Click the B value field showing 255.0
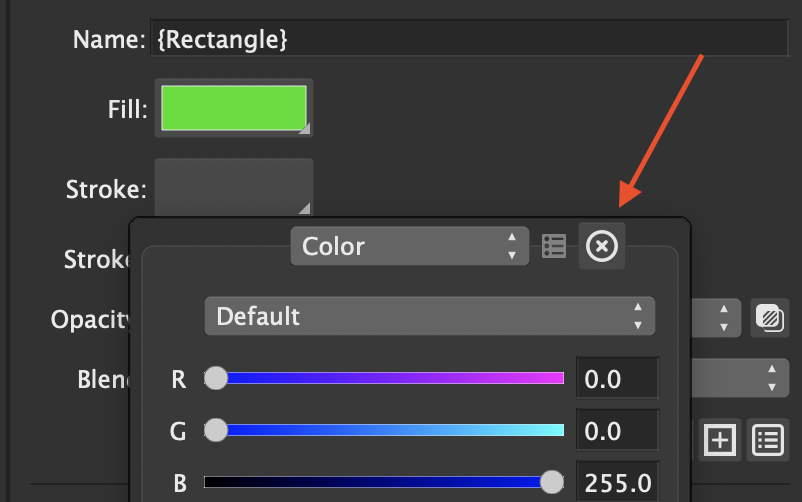Viewport: 802px width, 502px height. (x=617, y=484)
